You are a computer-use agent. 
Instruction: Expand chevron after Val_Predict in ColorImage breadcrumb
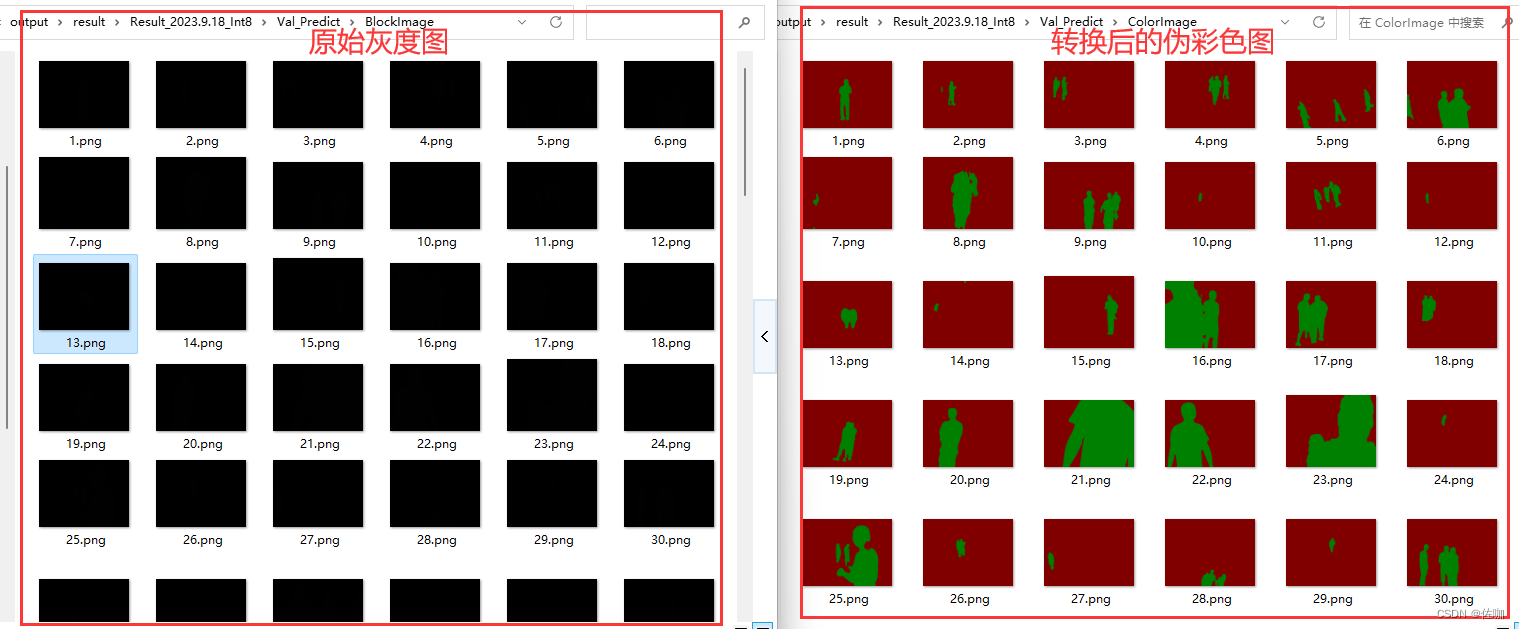tap(1116, 22)
